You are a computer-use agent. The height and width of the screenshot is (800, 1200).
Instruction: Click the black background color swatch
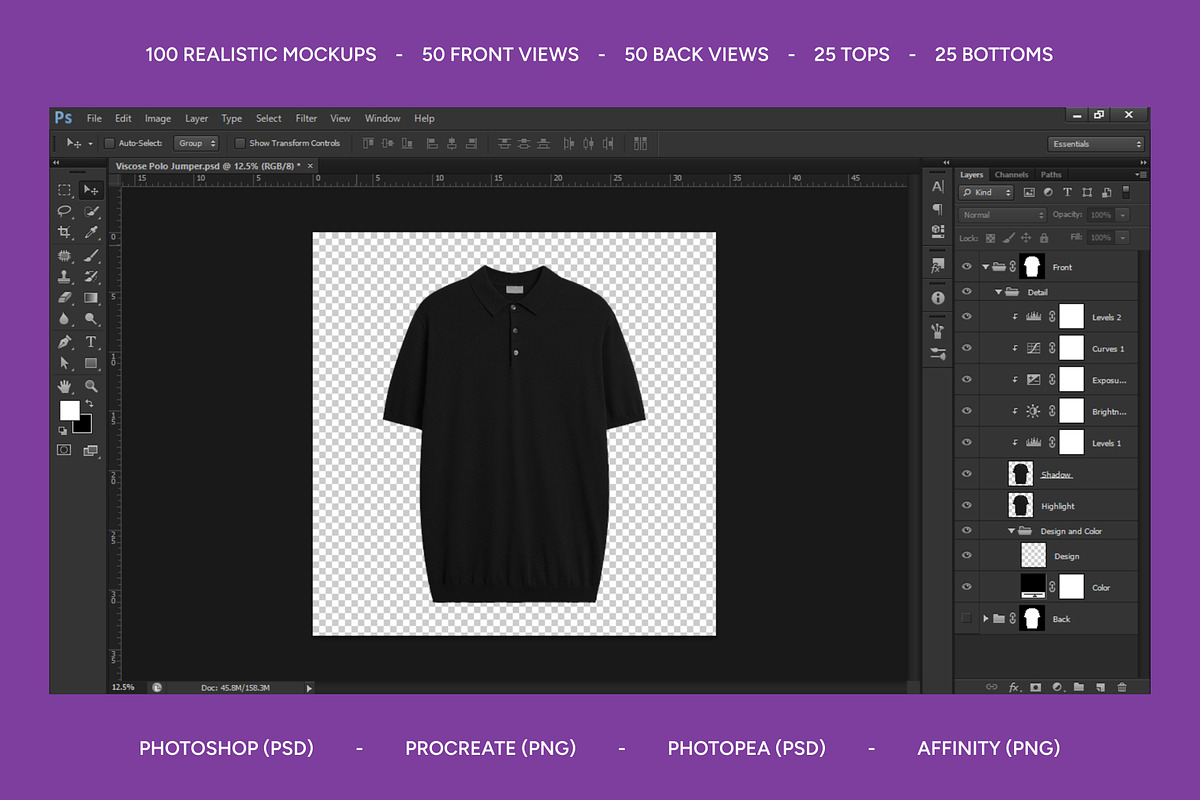pos(84,426)
